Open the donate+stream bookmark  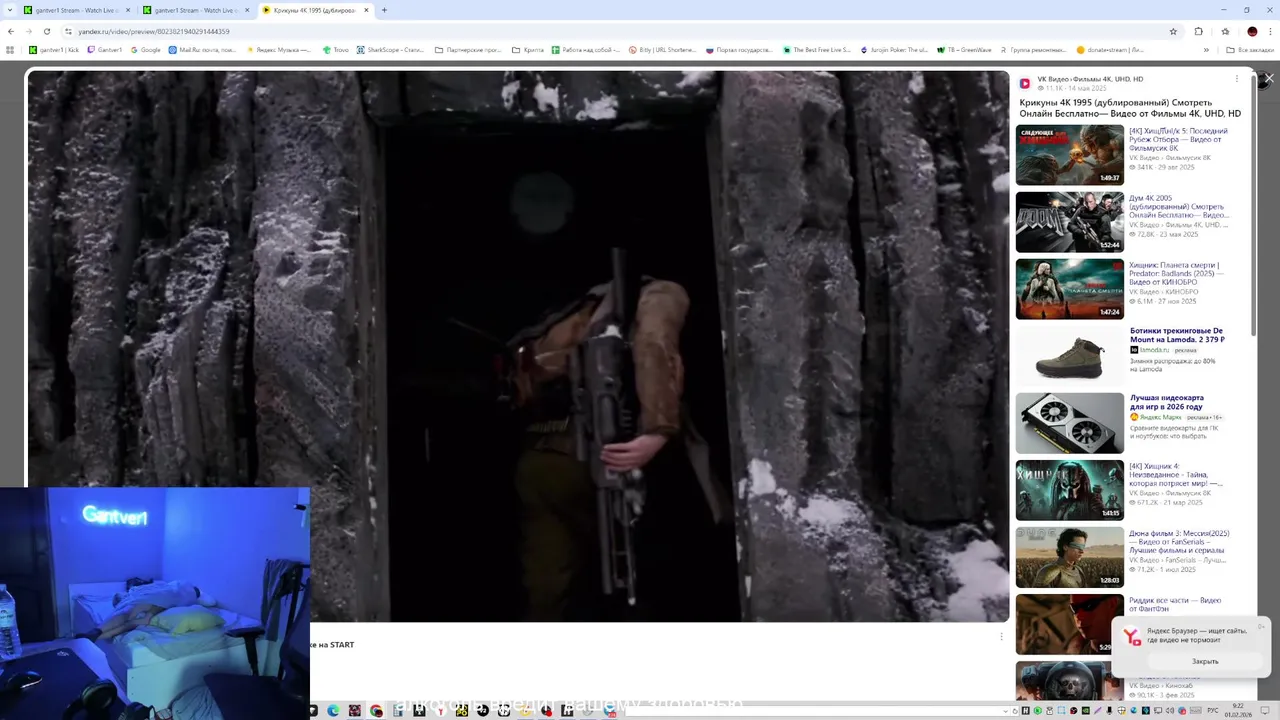[1110, 49]
